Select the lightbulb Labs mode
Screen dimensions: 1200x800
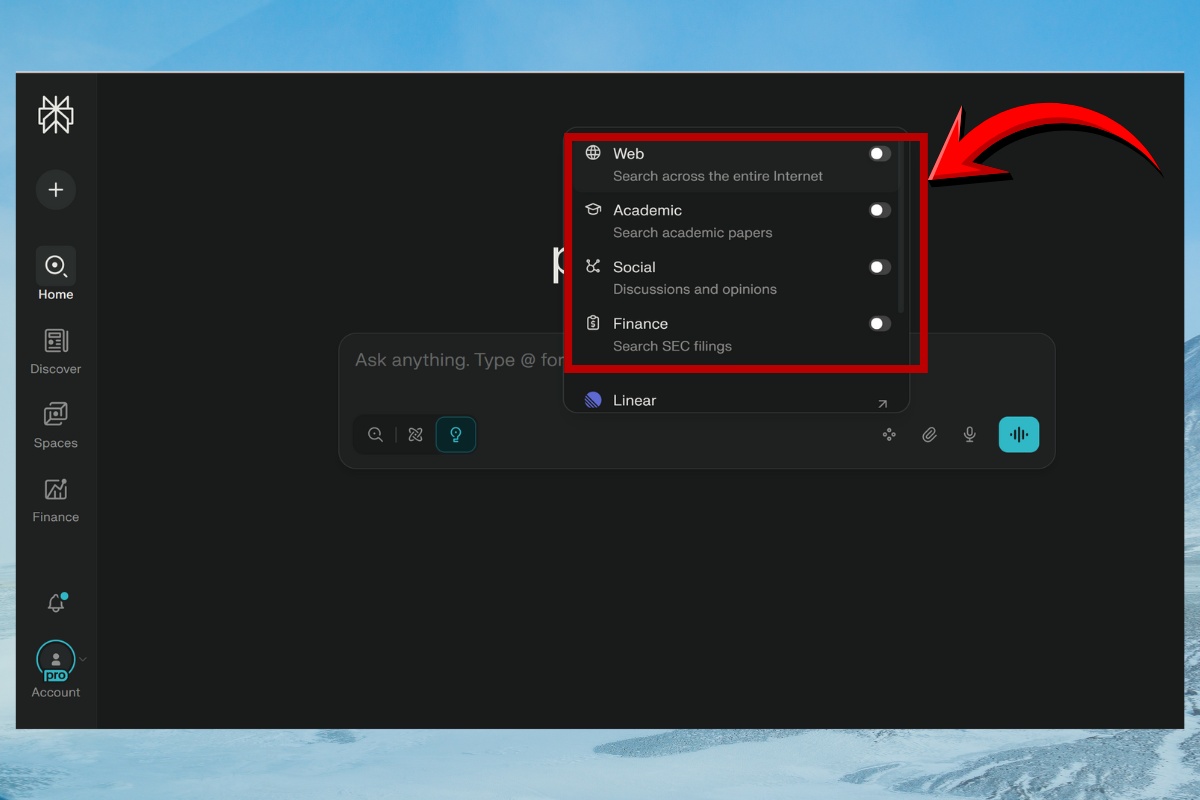[456, 435]
